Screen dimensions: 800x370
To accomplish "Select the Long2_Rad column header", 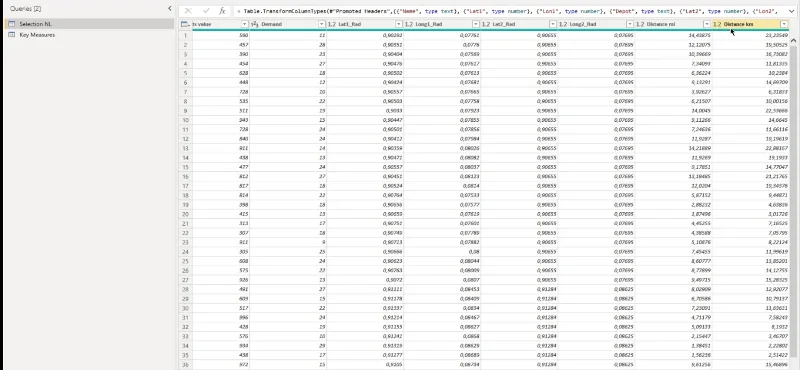I will point(596,24).
